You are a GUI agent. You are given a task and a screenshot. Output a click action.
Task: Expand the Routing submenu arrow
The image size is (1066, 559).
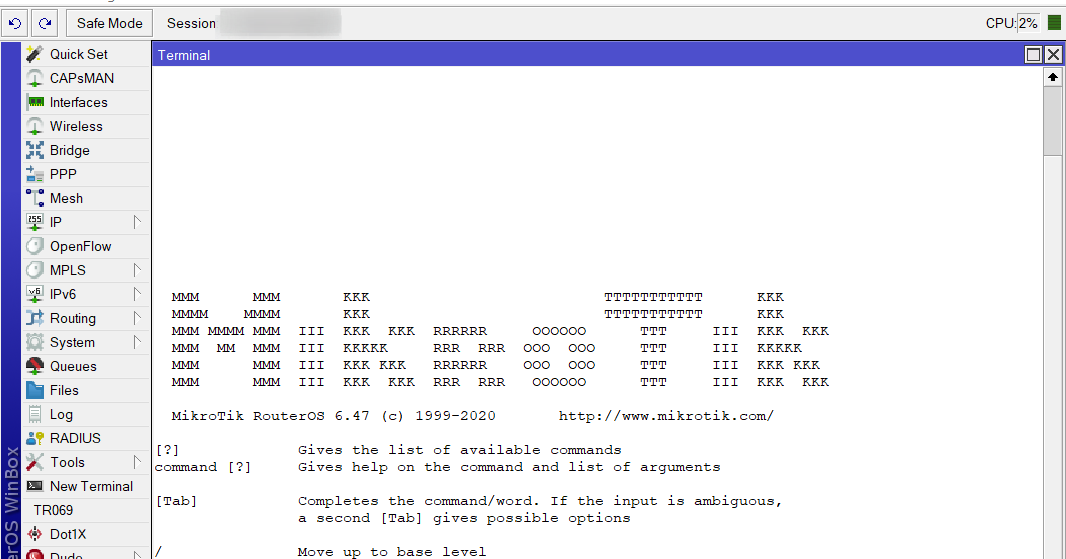[x=137, y=318]
